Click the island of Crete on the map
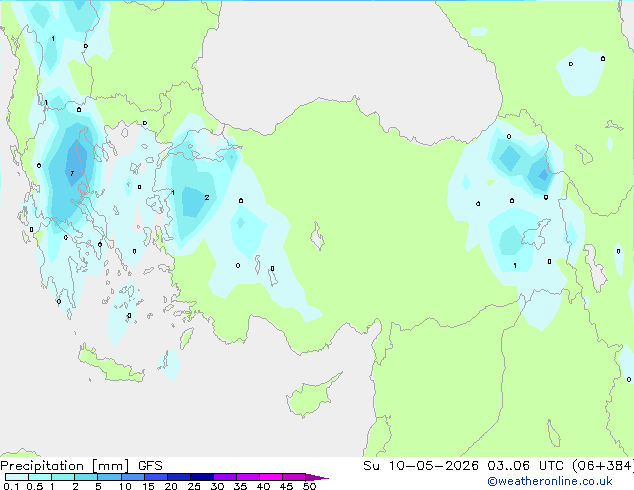This screenshot has height=490, width=634. [111, 366]
